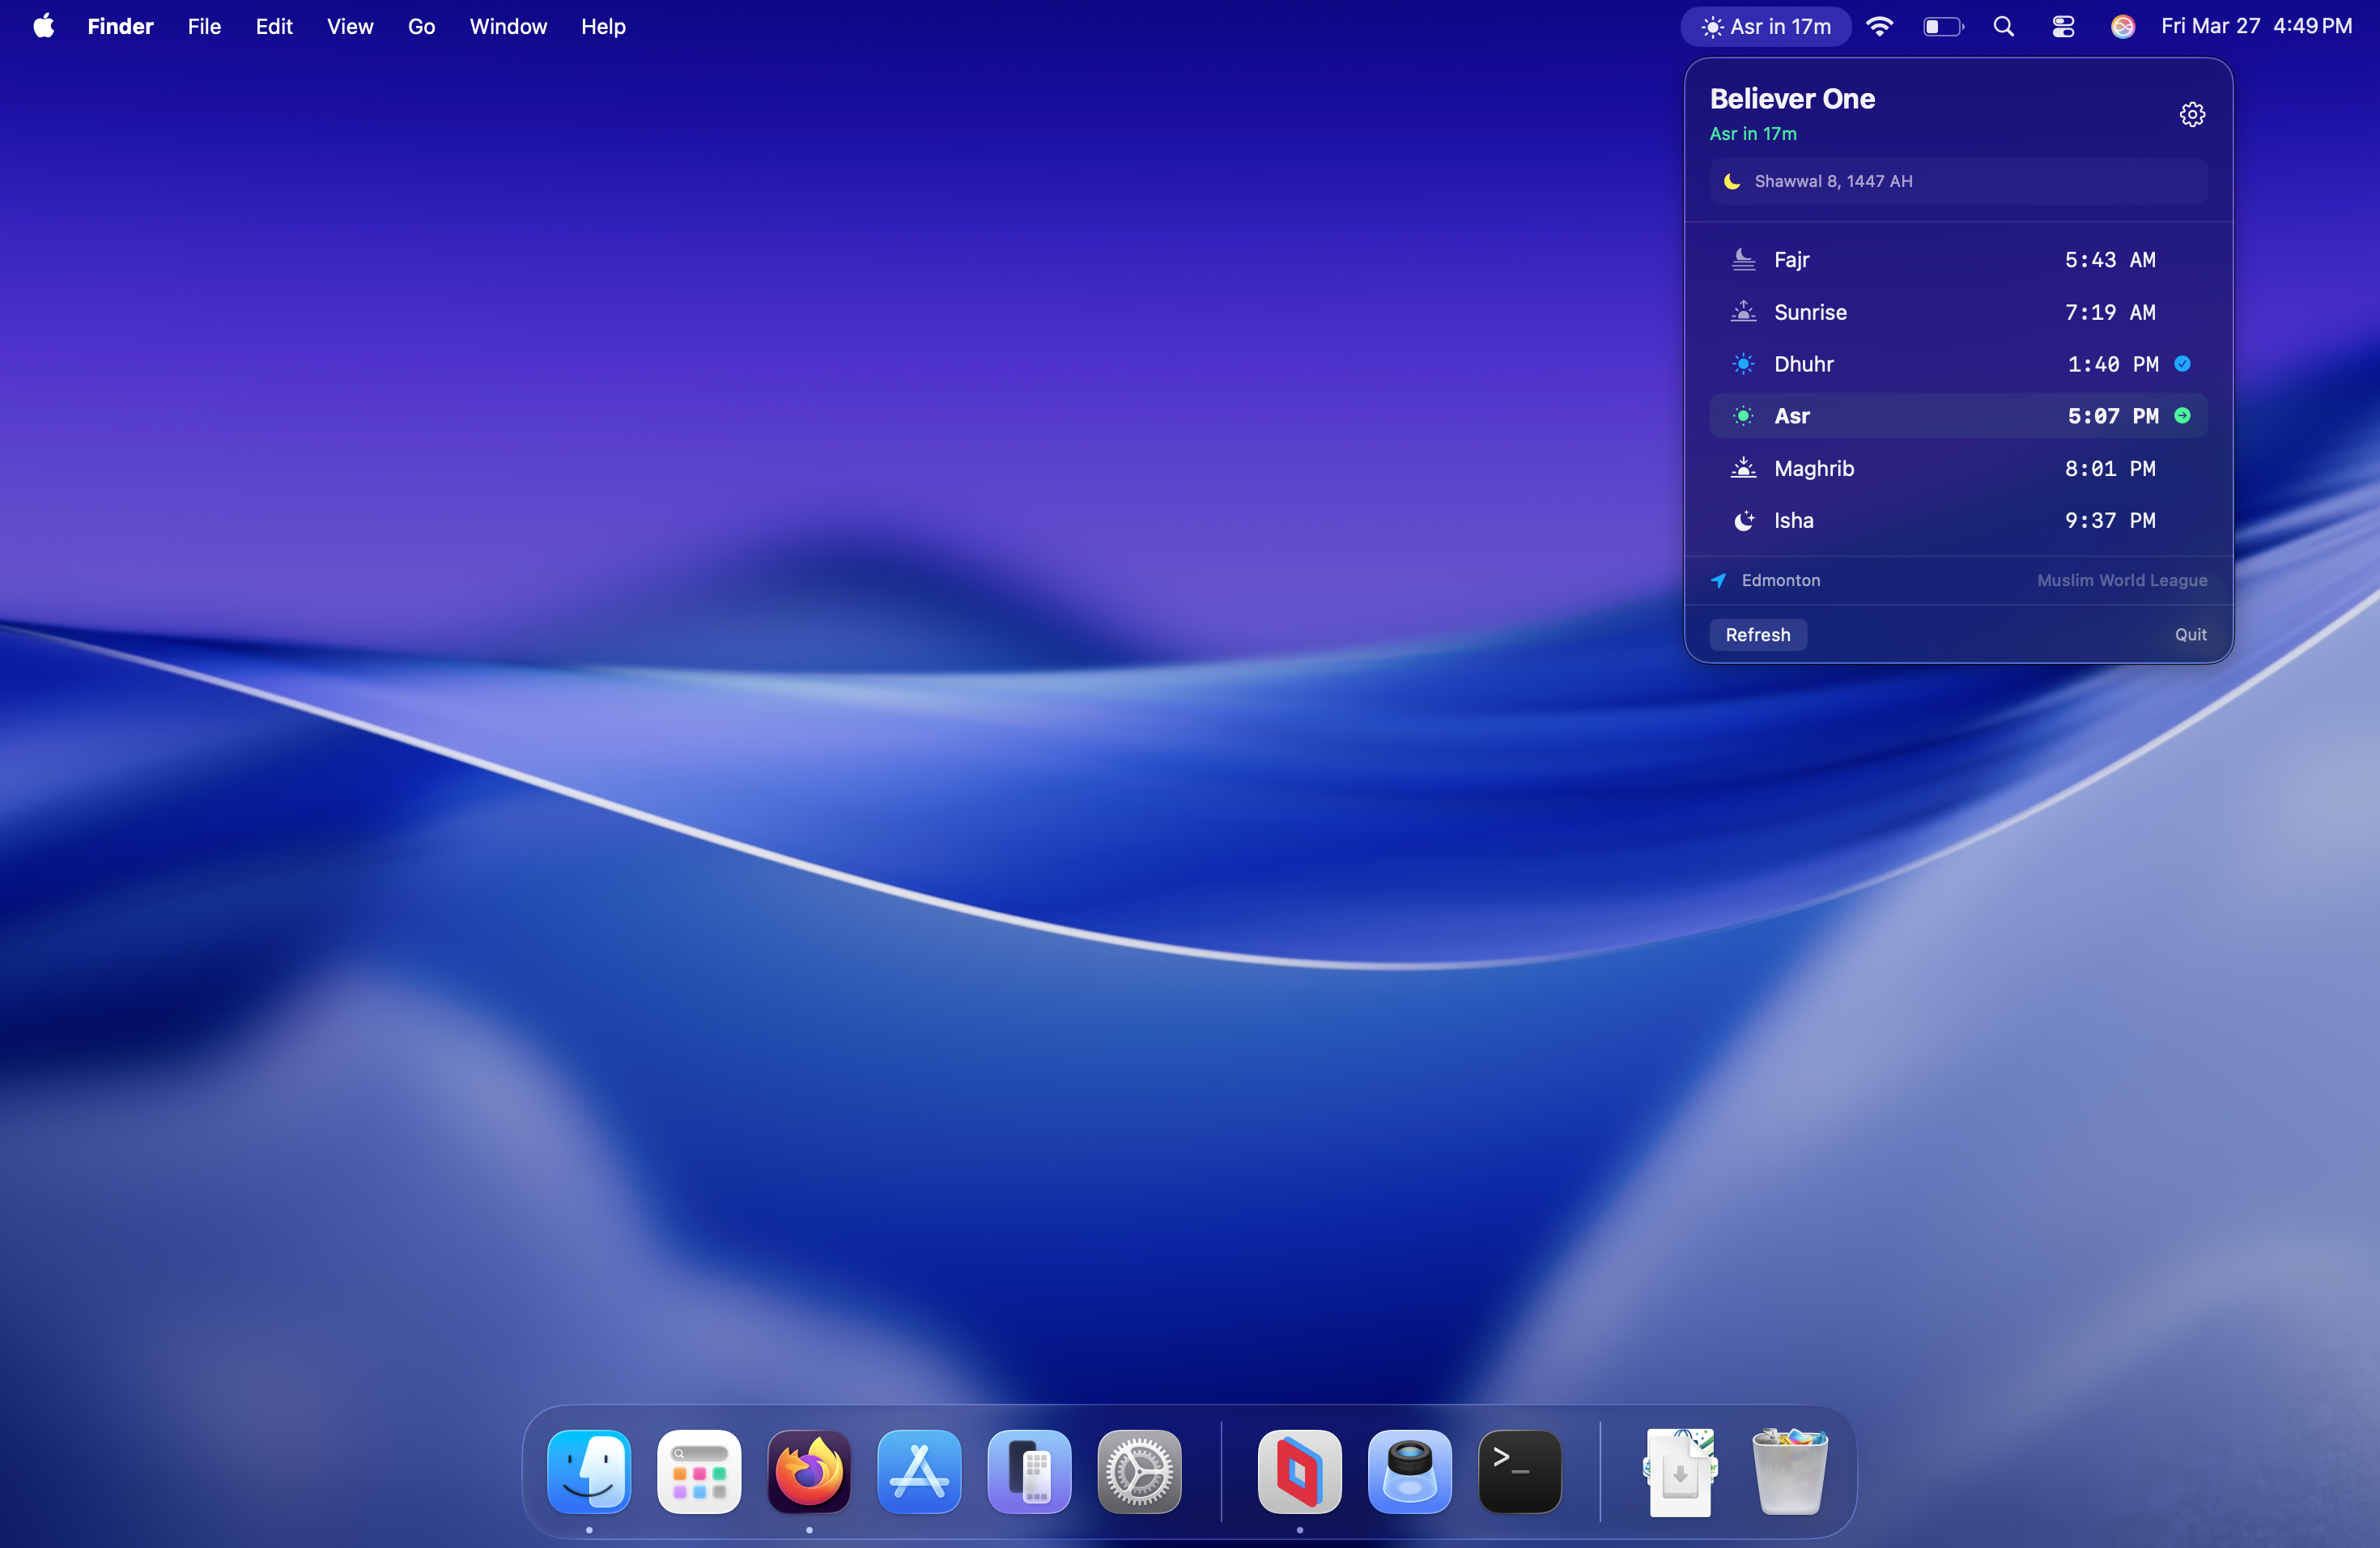Click the Edmonton location arrow icon
This screenshot has height=1548, width=2380.
tap(1718, 580)
